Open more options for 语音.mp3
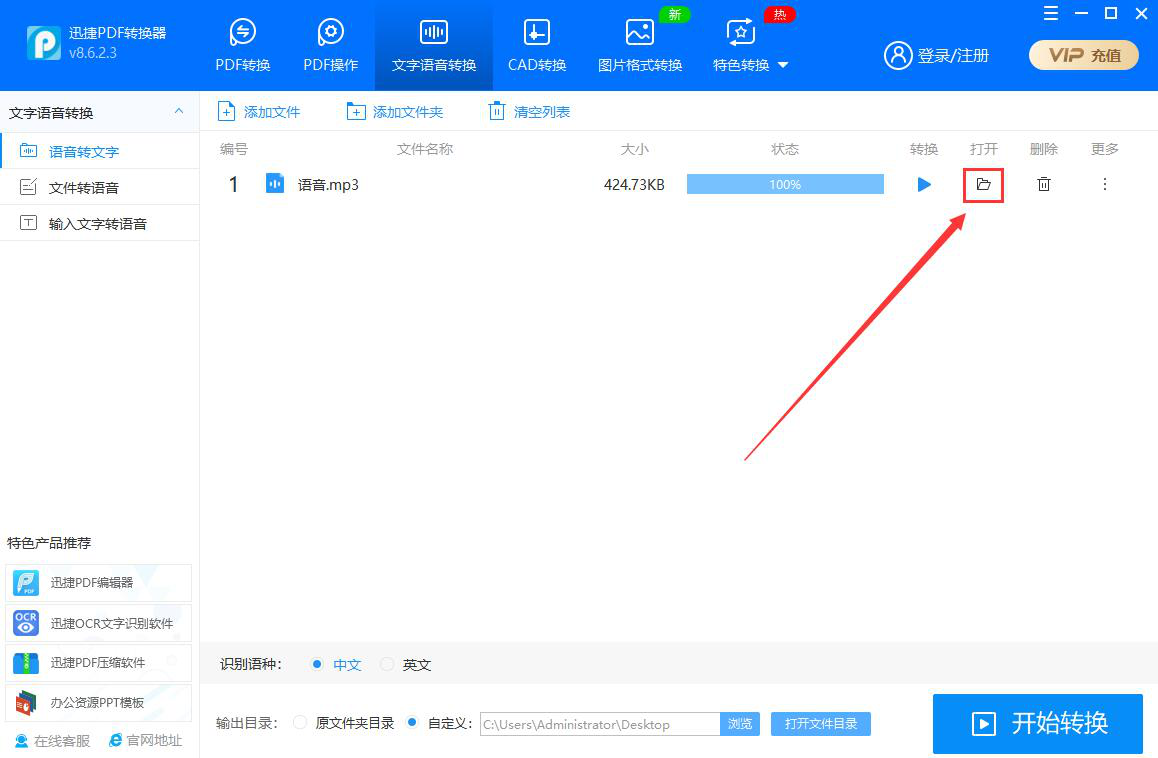Image resolution: width=1158 pixels, height=758 pixels. coord(1105,184)
